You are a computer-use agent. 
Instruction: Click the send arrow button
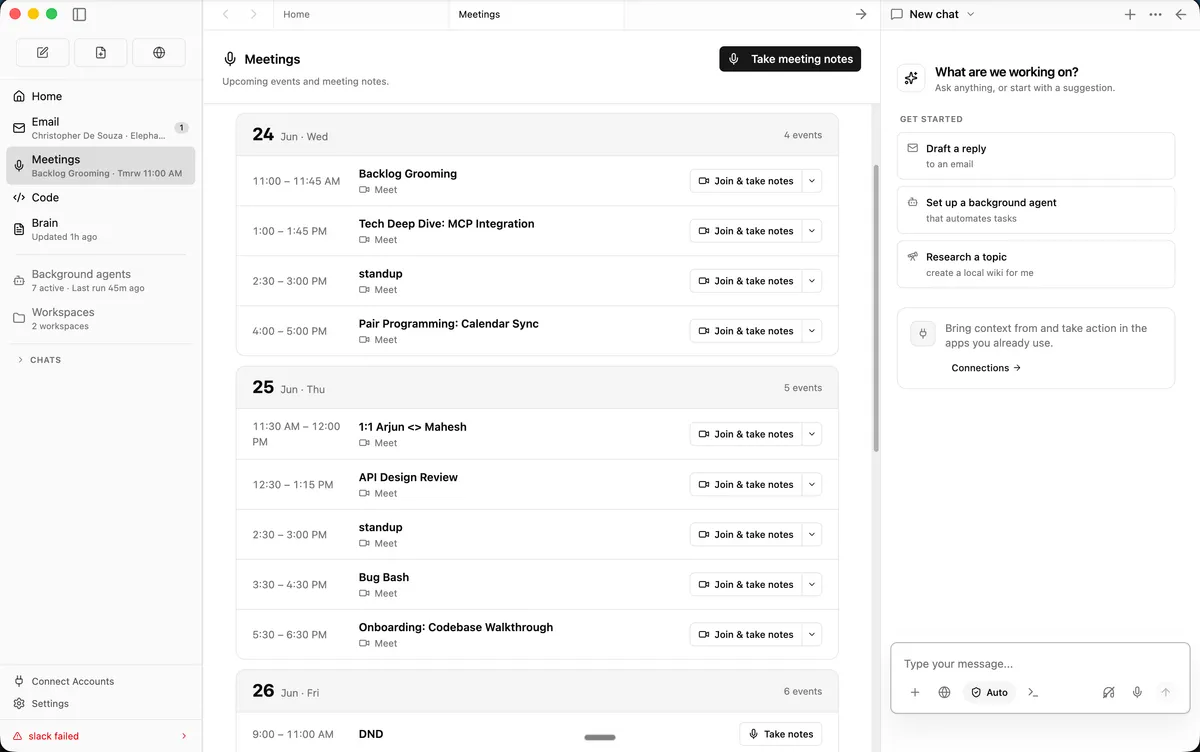1165,692
